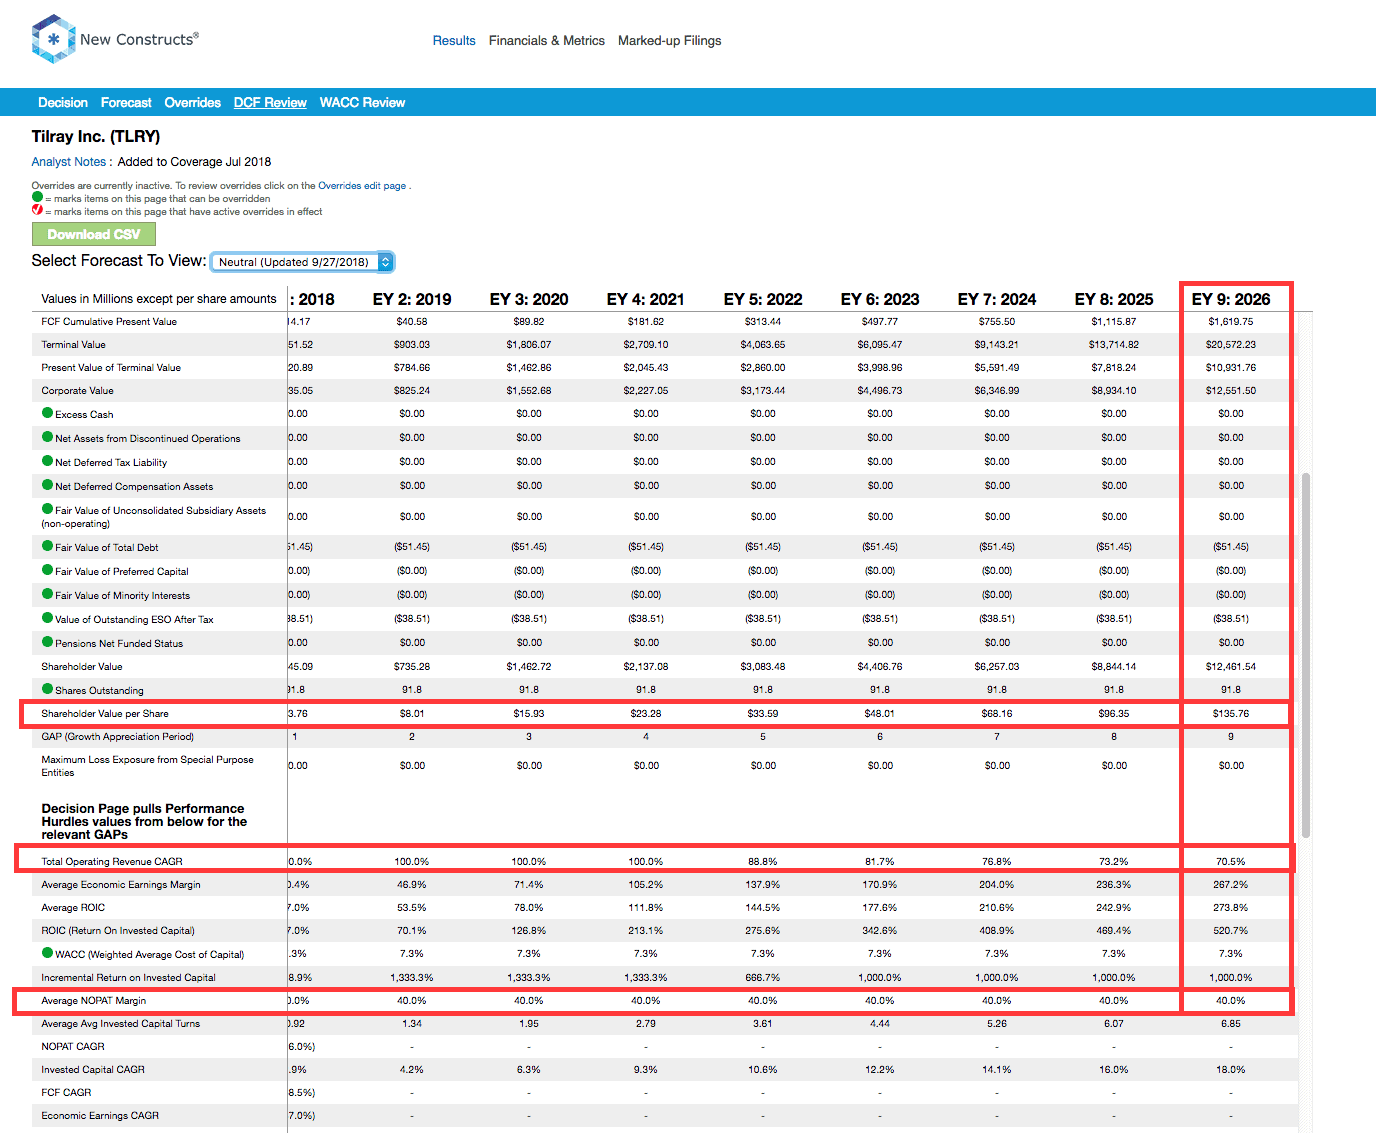
Task: Click green dot beside Fair Value of Unconsolidated Subsidiary Assets
Action: click(47, 509)
